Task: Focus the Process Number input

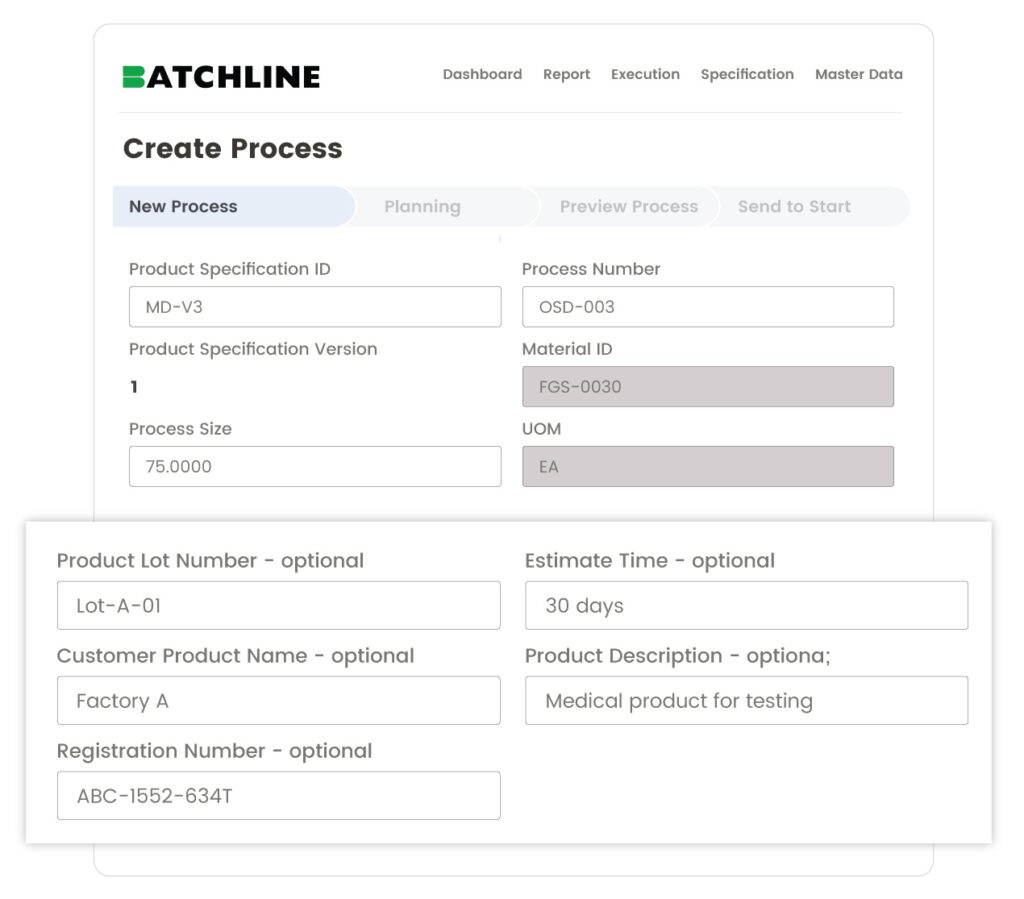Action: [707, 307]
